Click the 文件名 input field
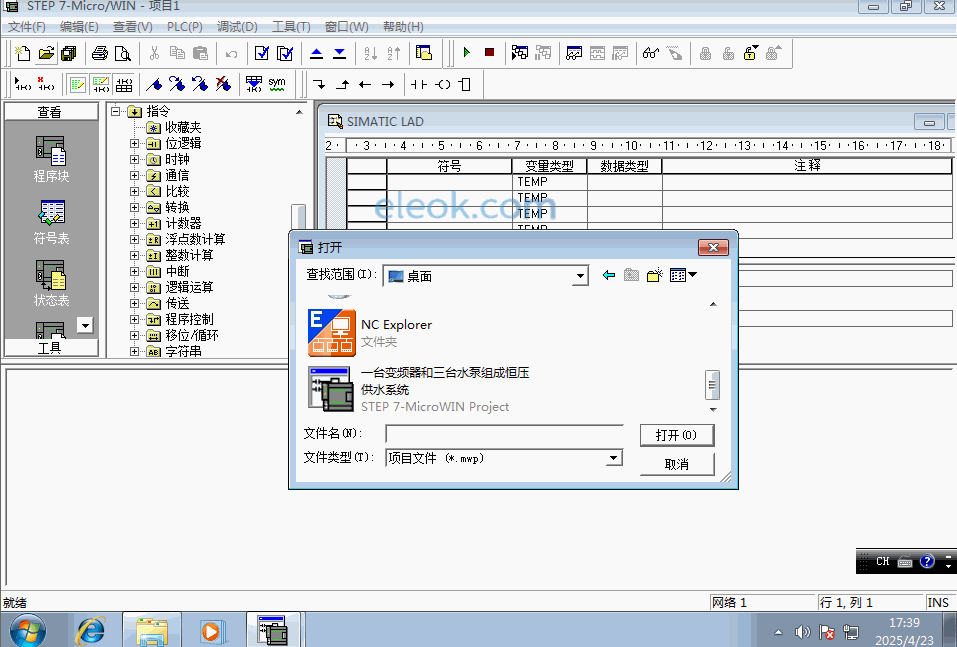957x647 pixels. [504, 434]
